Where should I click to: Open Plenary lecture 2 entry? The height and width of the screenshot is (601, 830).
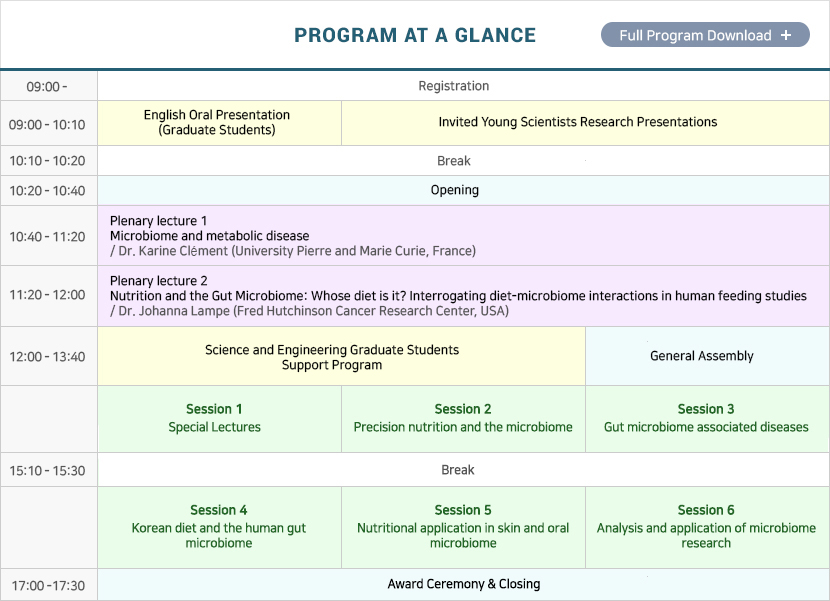click(463, 296)
